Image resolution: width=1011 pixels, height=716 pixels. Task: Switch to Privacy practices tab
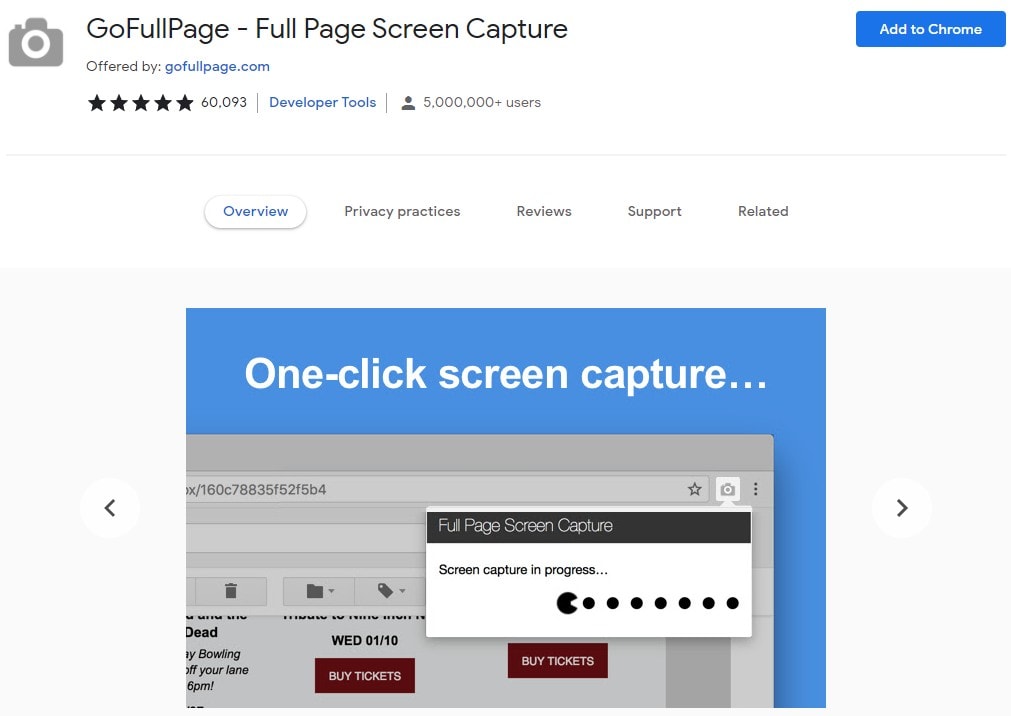(x=402, y=212)
